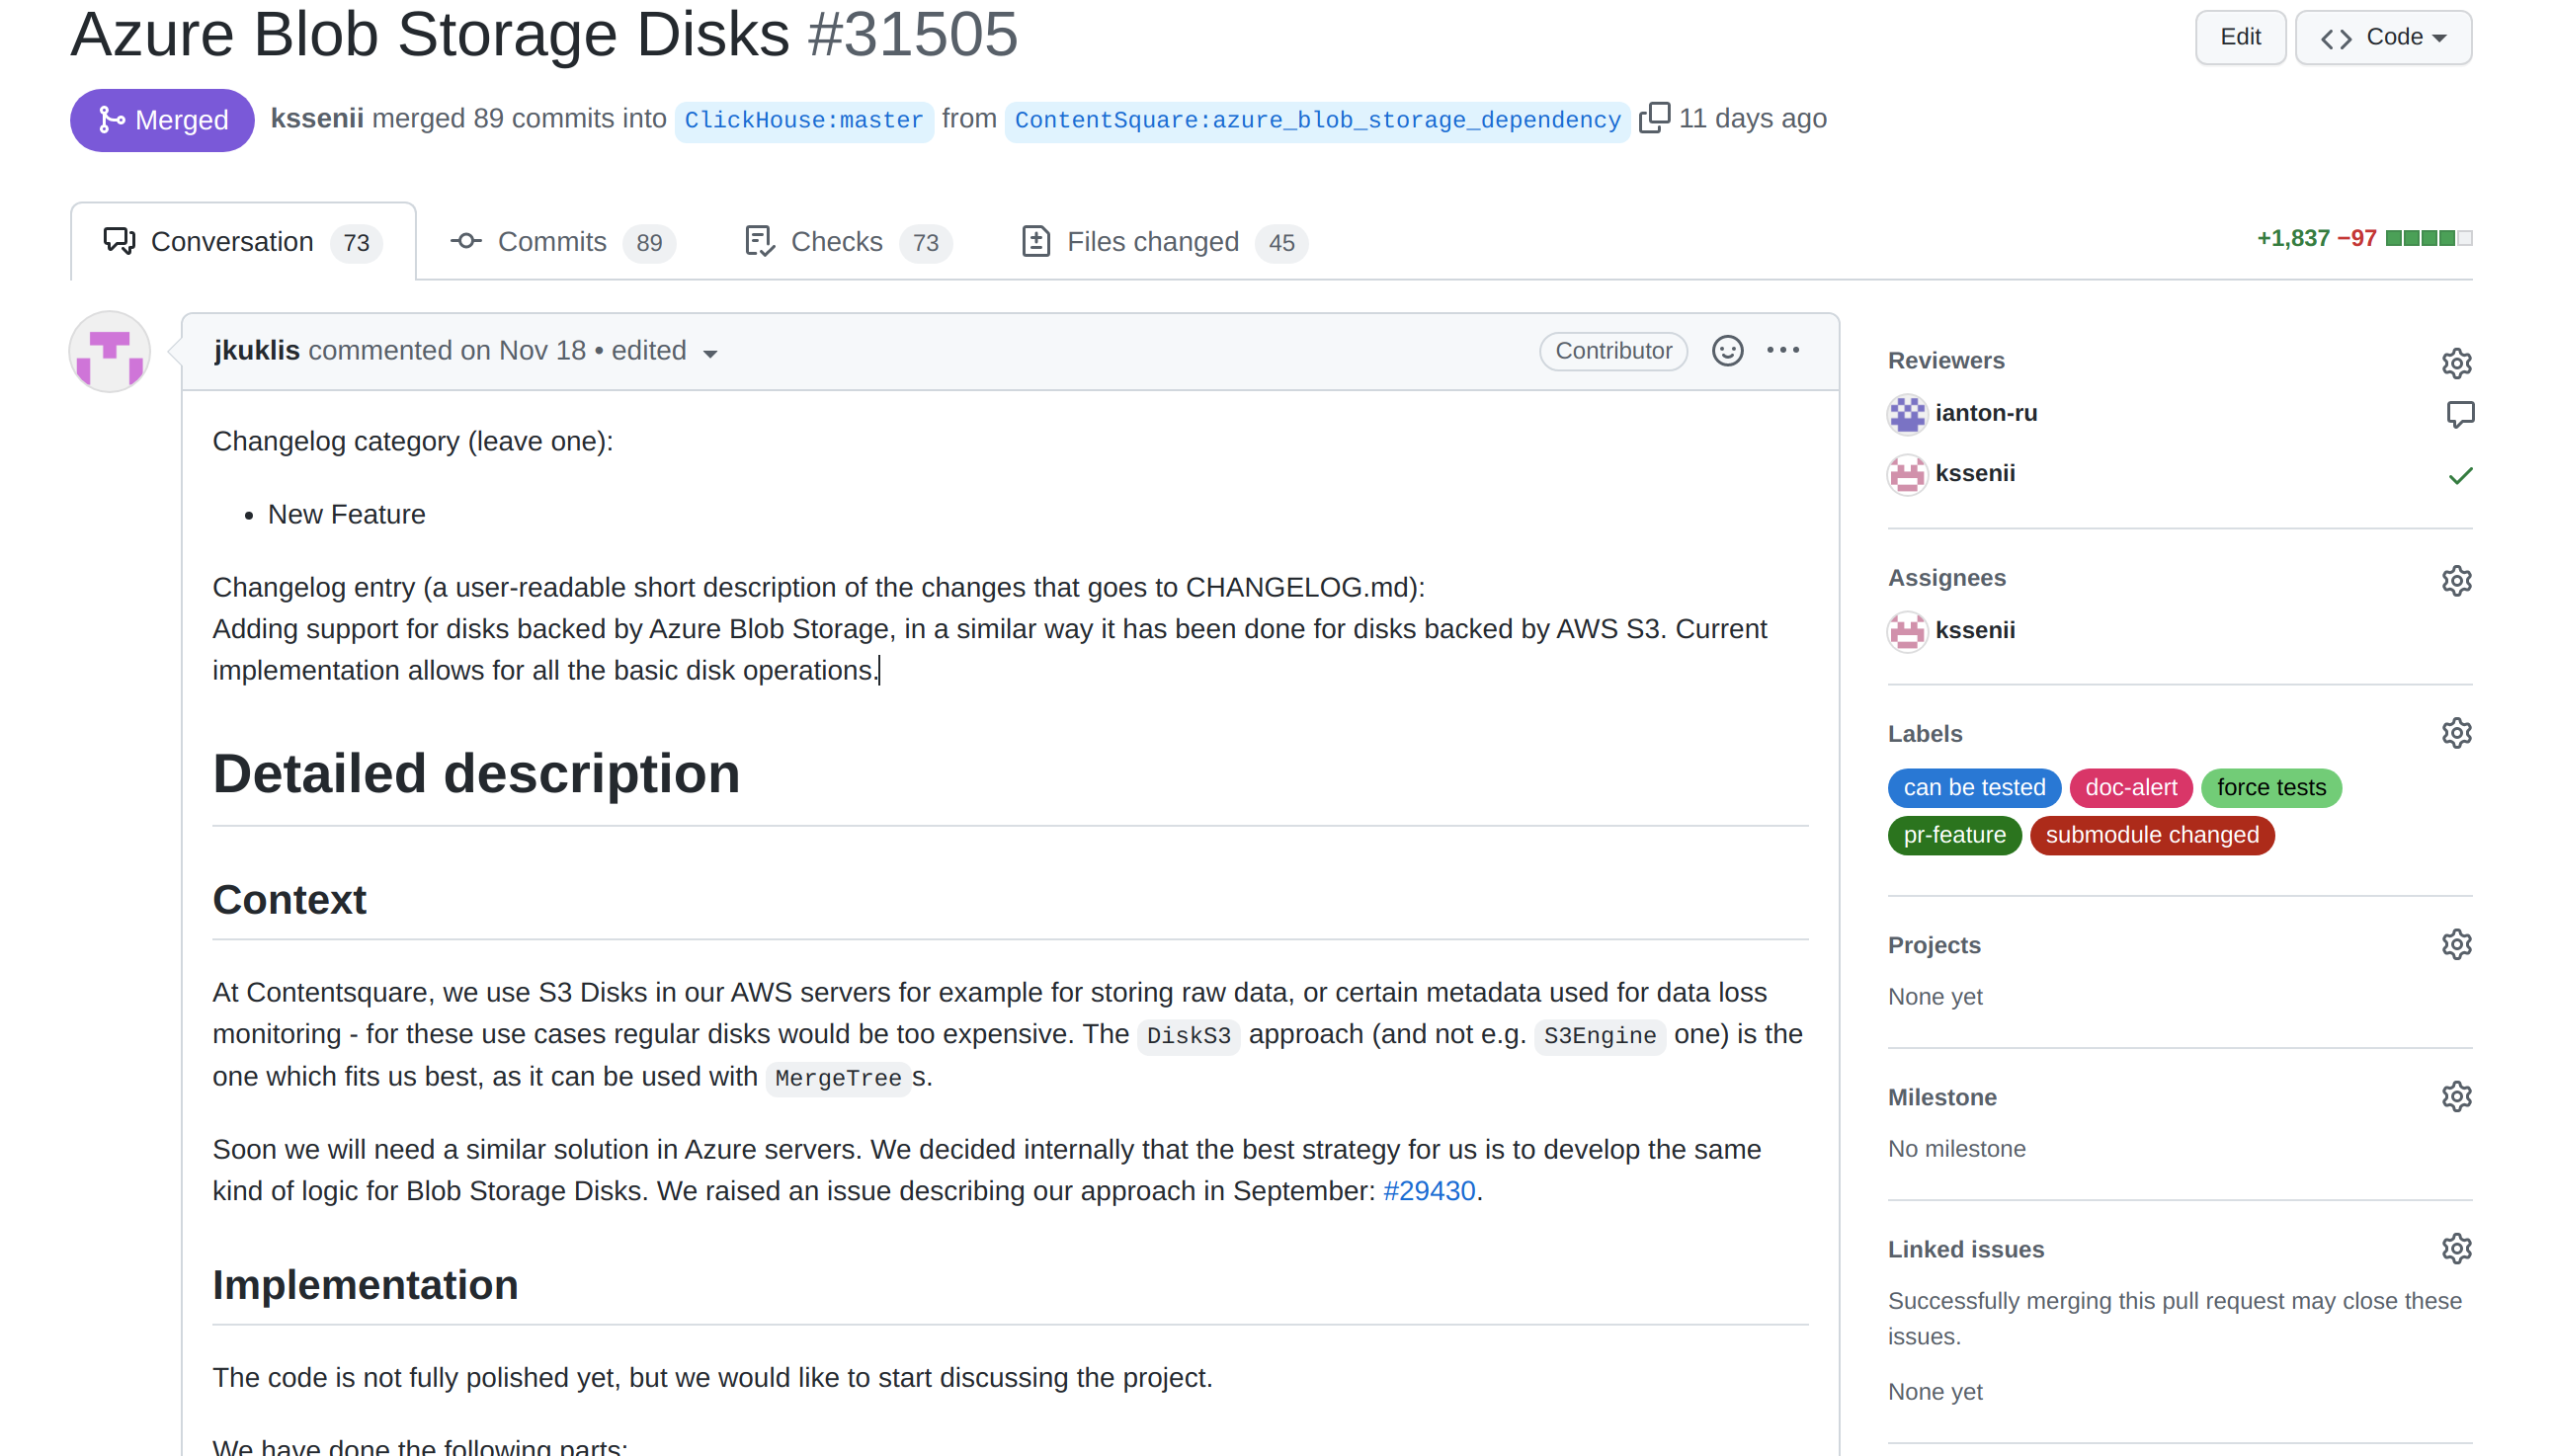
Task: Click jkuklis's avatar thumbnail
Action: 109,352
